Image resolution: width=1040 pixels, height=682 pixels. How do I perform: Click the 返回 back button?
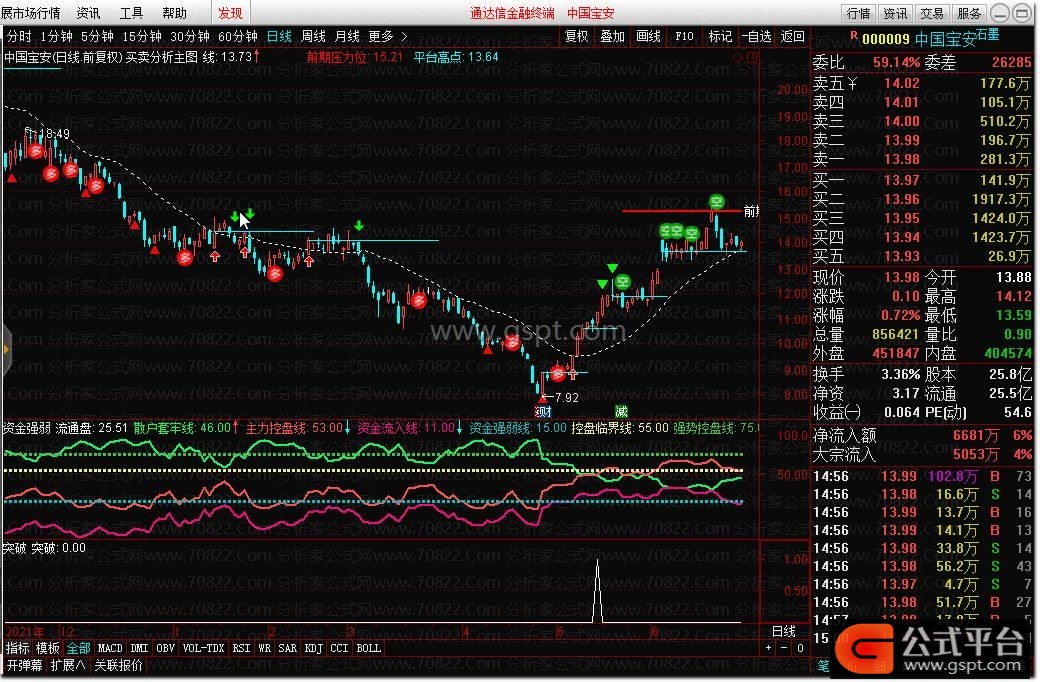click(792, 36)
